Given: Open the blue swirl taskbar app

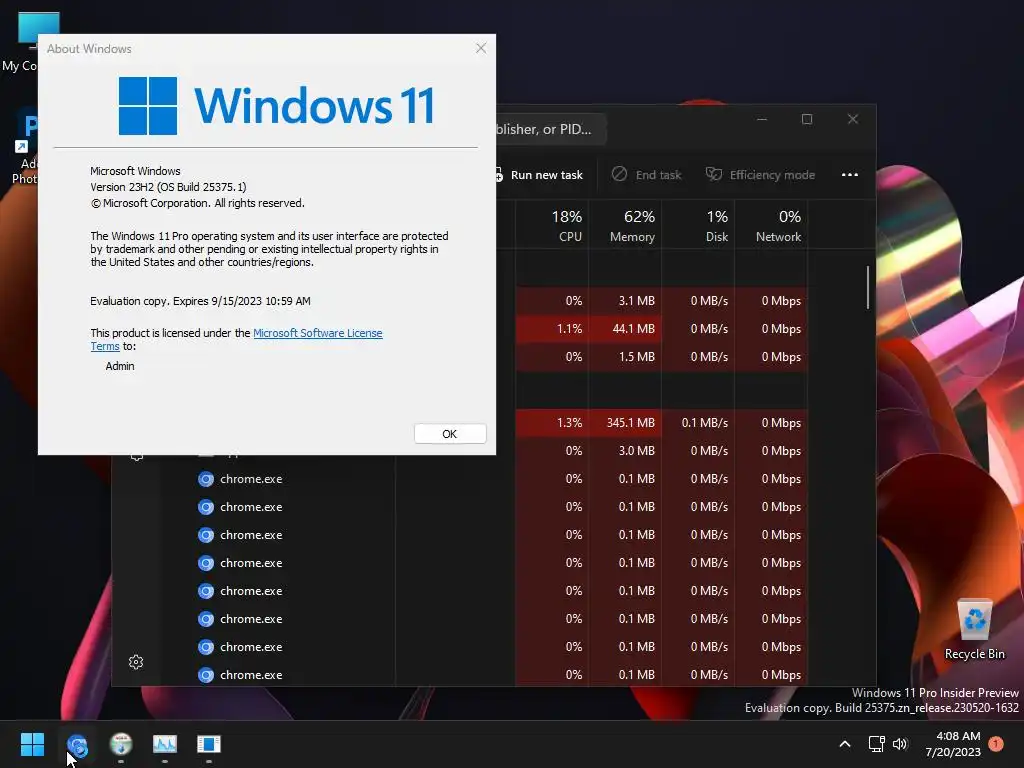Looking at the screenshot, I should coord(77,744).
